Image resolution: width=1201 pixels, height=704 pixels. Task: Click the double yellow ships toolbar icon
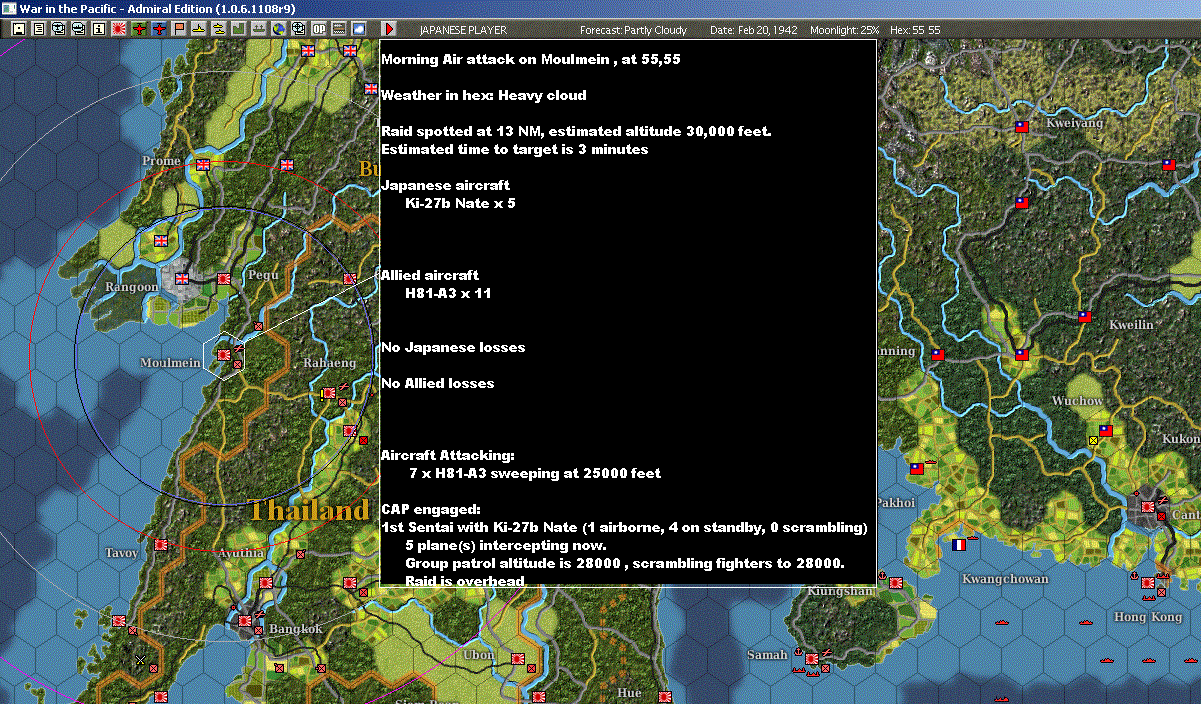click(x=218, y=29)
